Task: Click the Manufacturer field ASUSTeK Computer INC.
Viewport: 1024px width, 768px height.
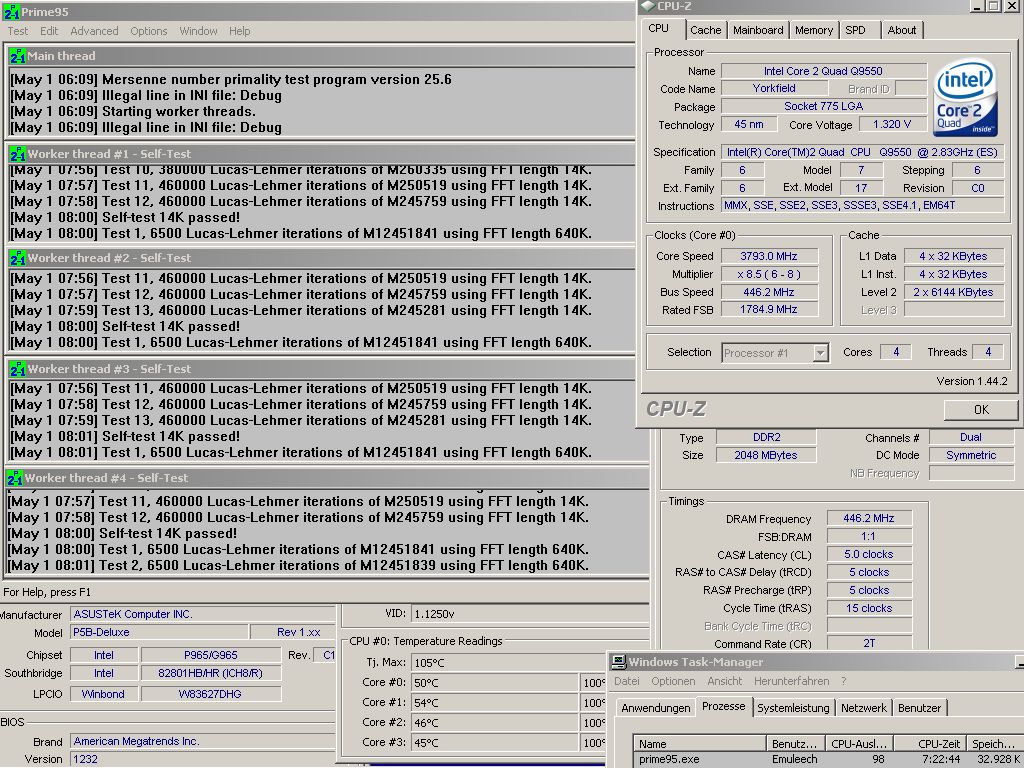Action: (202, 614)
